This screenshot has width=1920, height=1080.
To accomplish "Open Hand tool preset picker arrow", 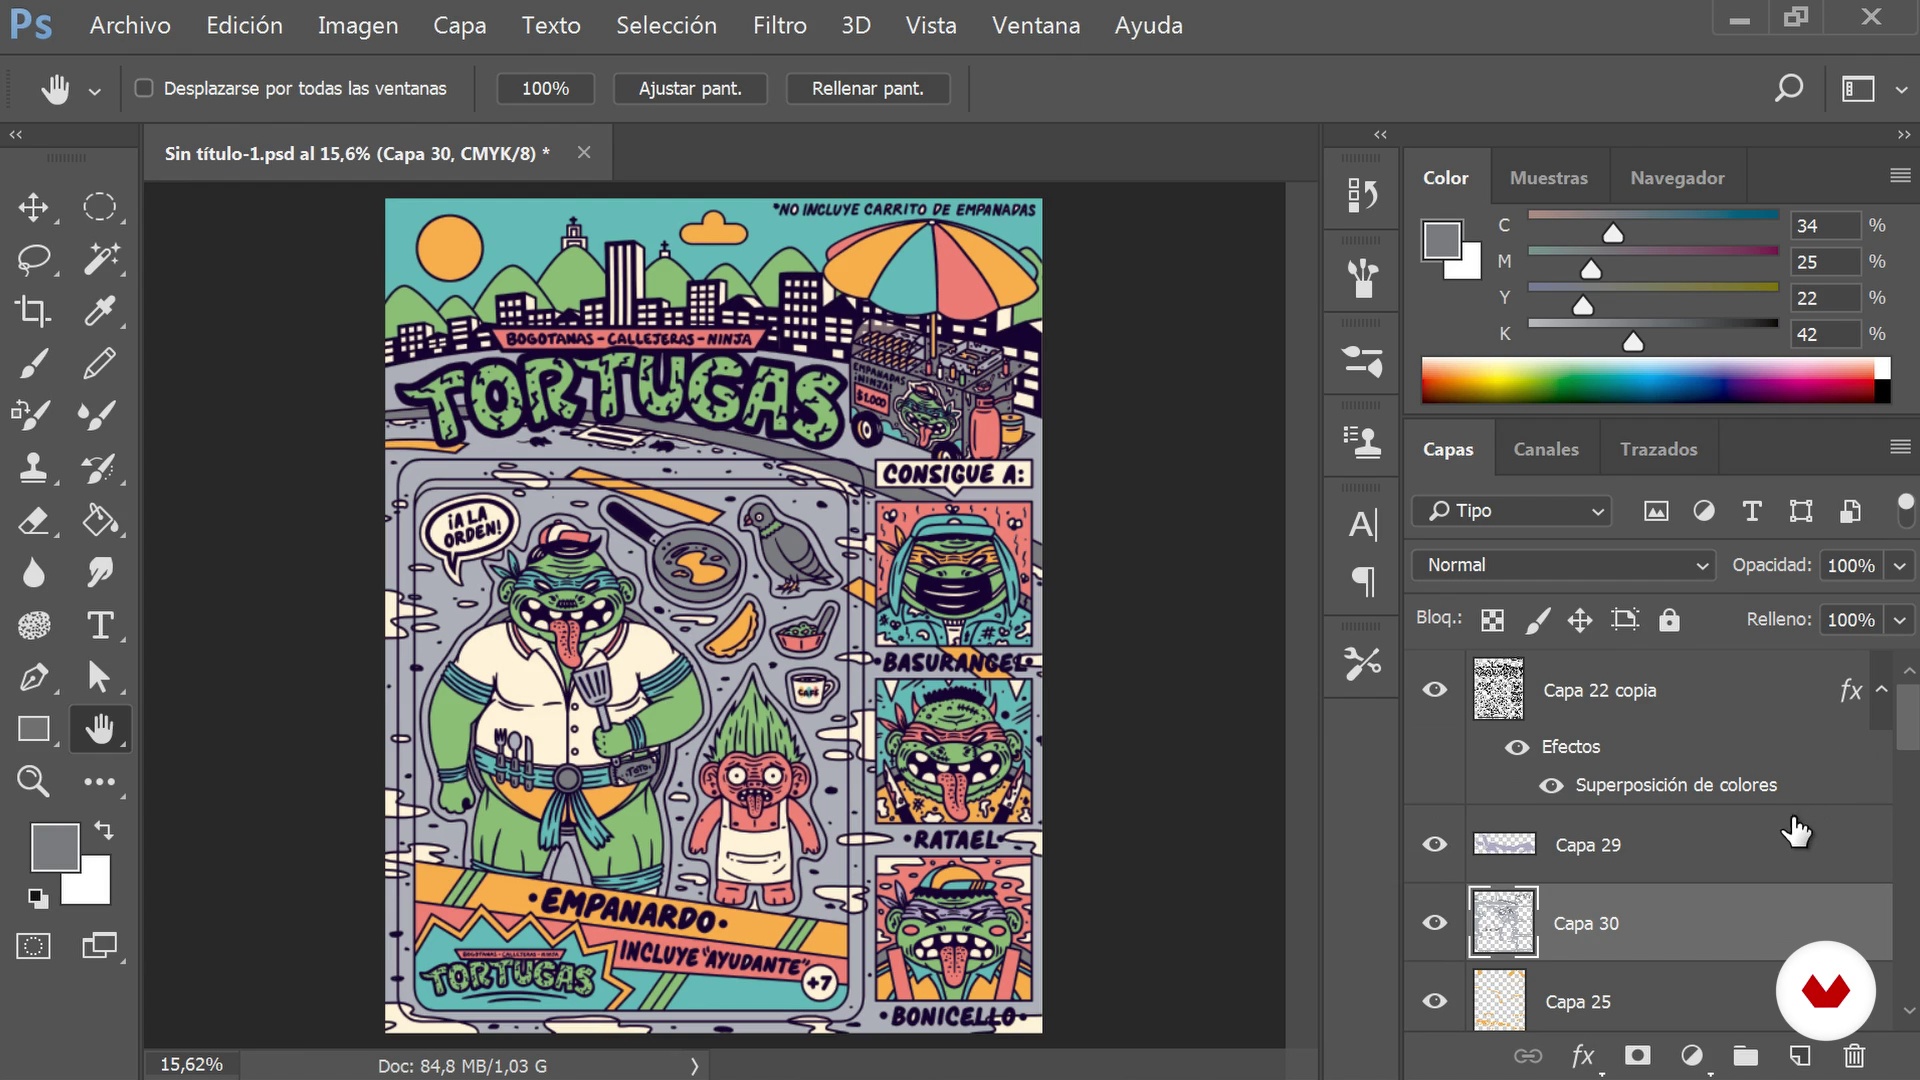I will 94,90.
